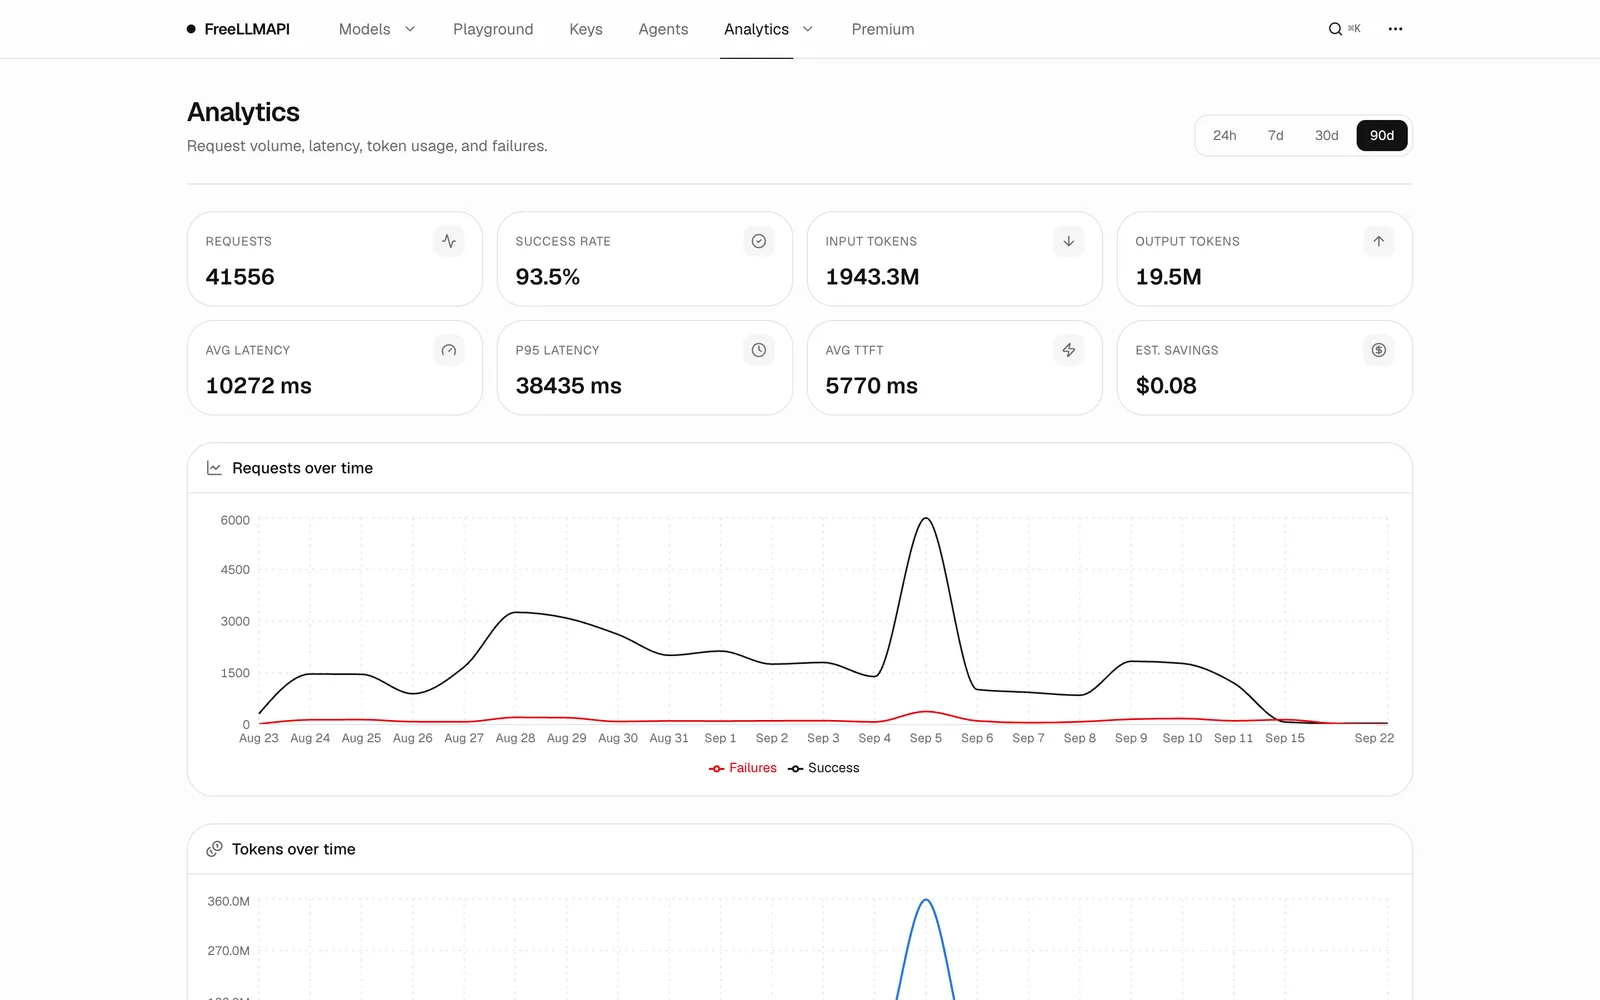Click the Sep 22 axis label
Image resolution: width=1600 pixels, height=1000 pixels.
[1374, 738]
